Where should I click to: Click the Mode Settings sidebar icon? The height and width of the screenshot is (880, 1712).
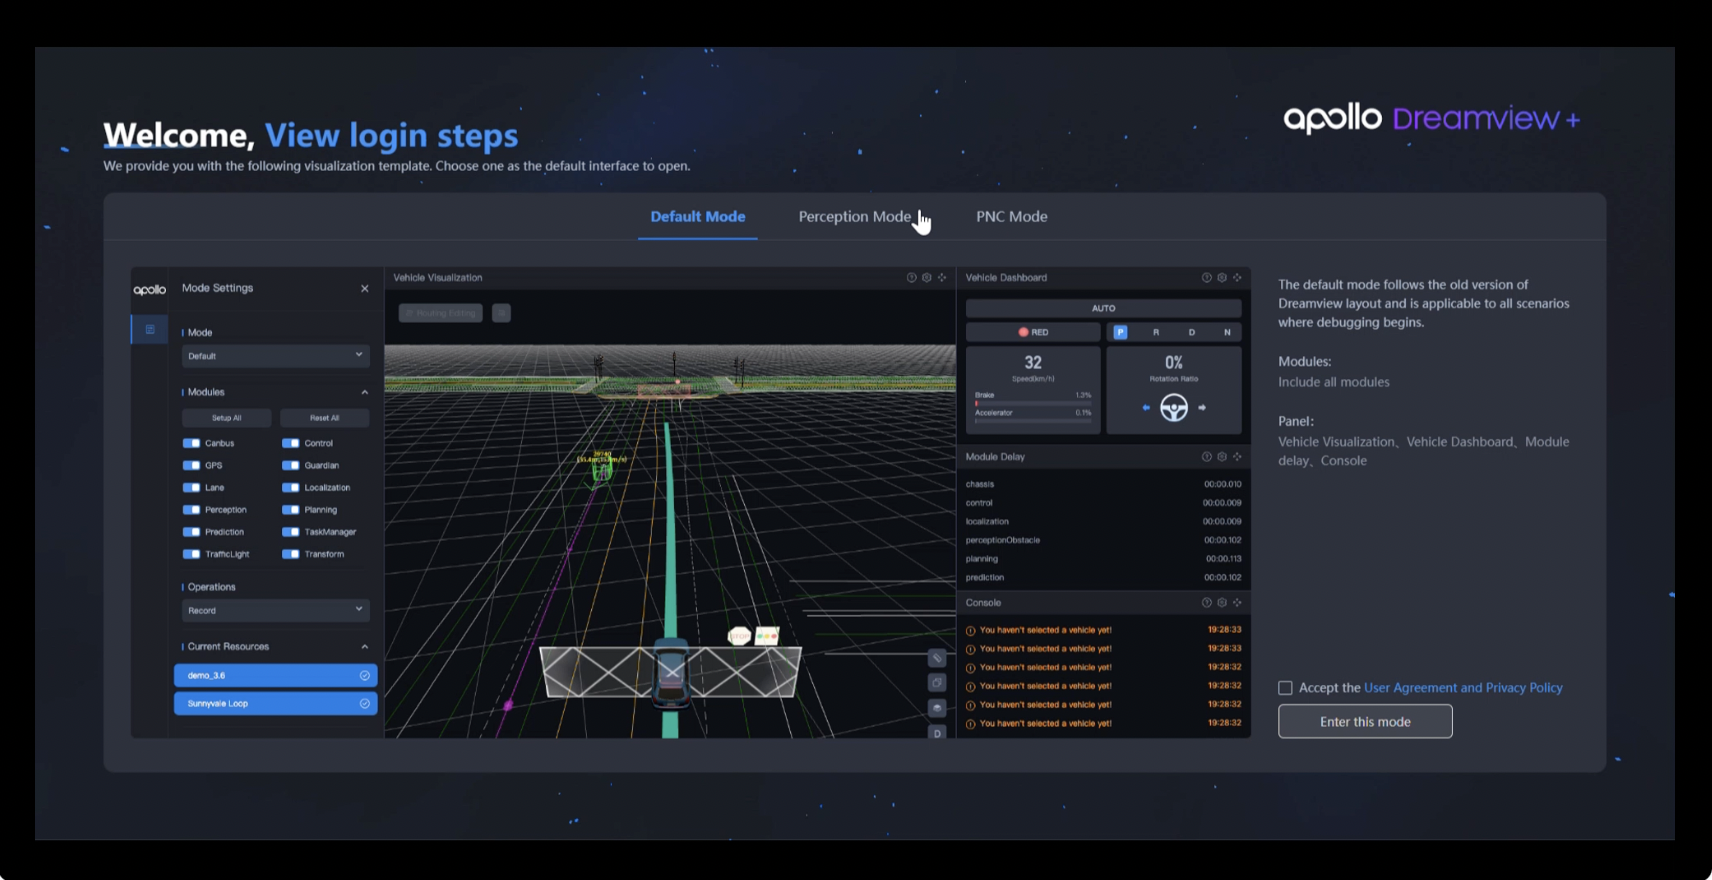coord(149,329)
